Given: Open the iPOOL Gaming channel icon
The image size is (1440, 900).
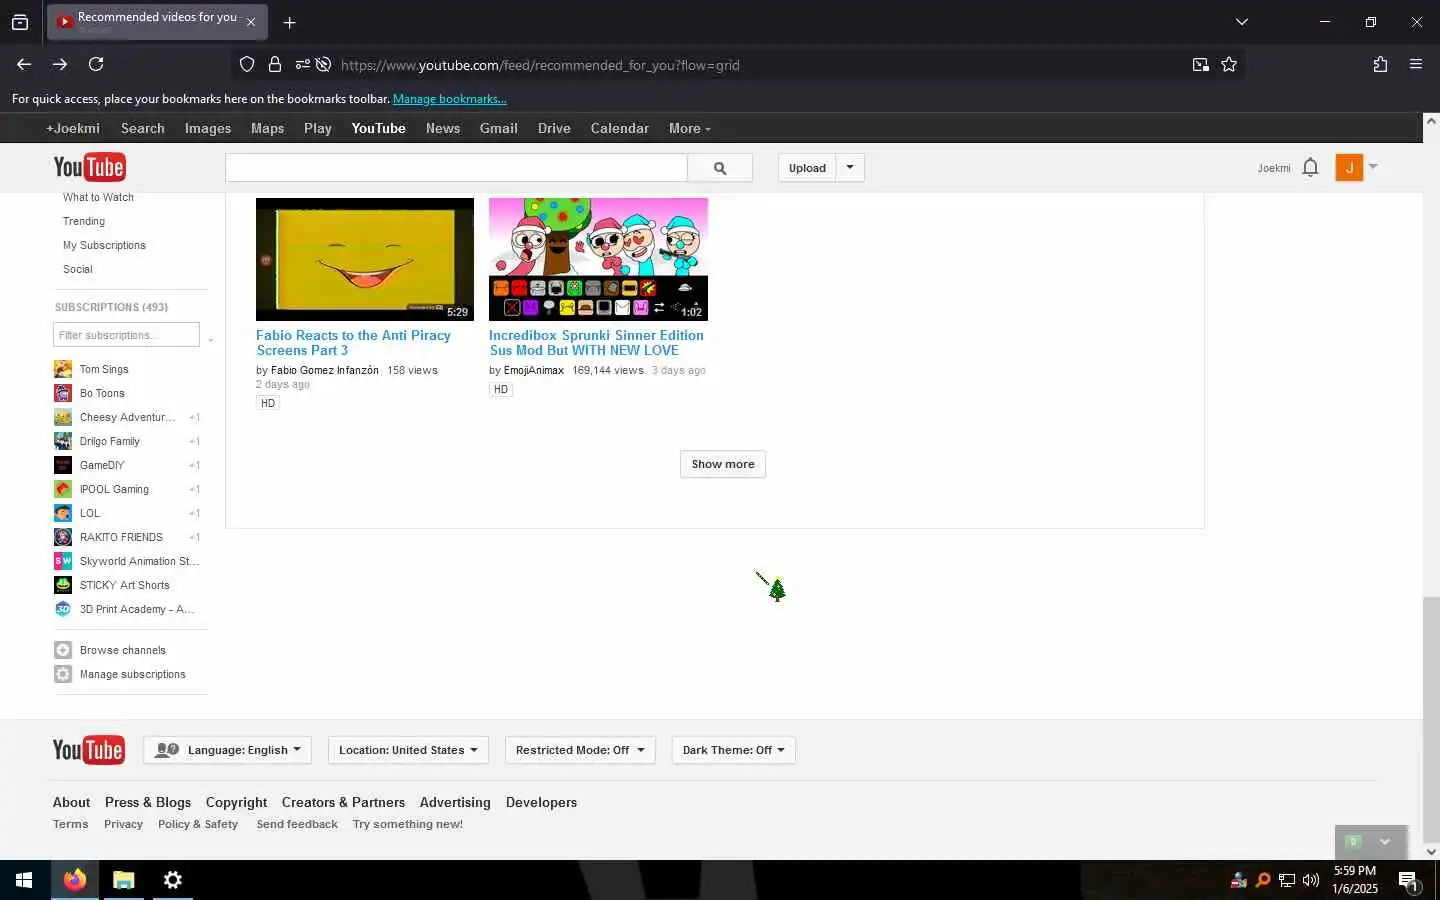Looking at the screenshot, I should click(x=63, y=489).
